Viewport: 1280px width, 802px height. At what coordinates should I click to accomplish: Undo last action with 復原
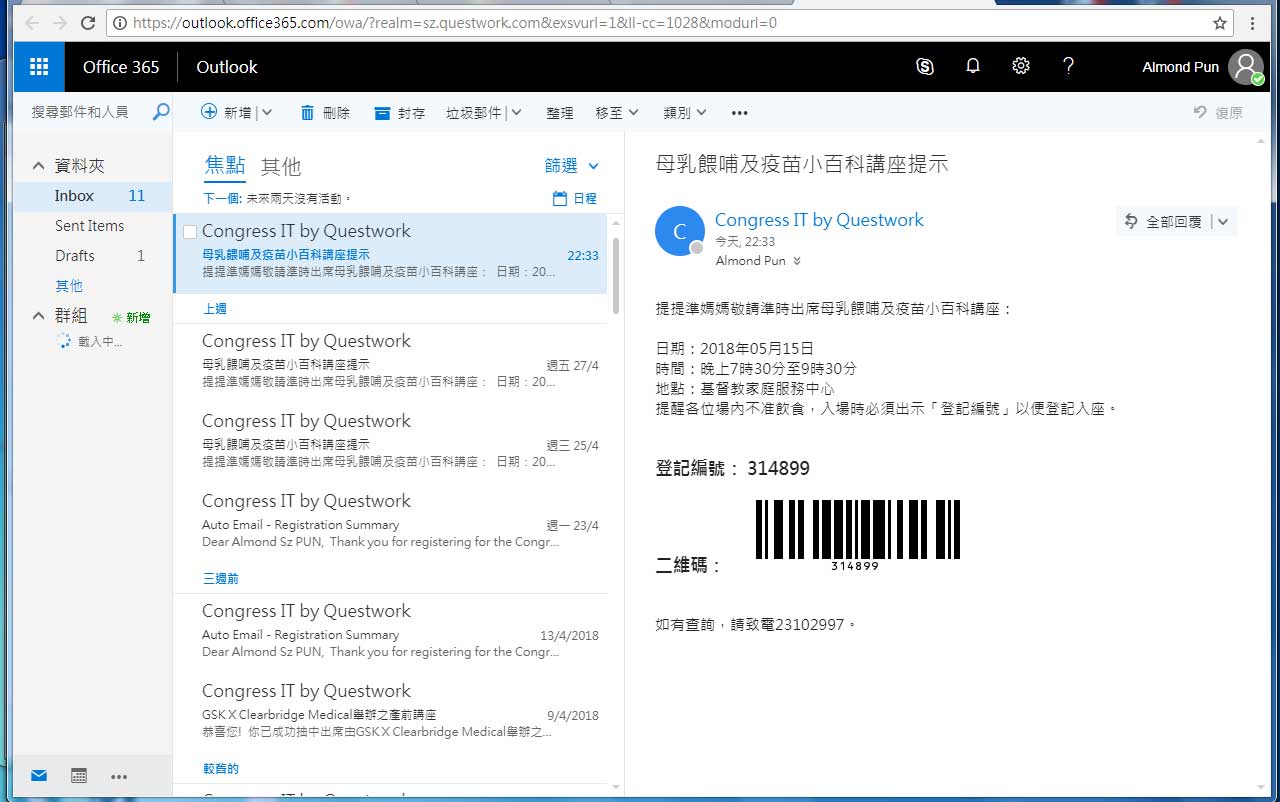(x=1218, y=113)
